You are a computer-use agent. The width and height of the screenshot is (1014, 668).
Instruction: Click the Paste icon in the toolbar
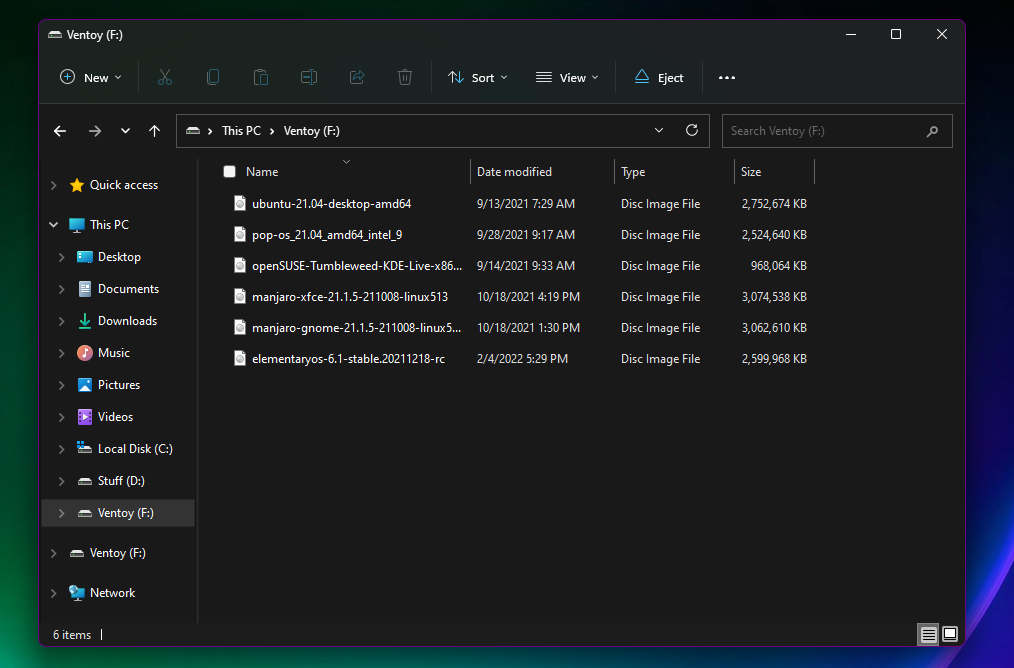[260, 77]
